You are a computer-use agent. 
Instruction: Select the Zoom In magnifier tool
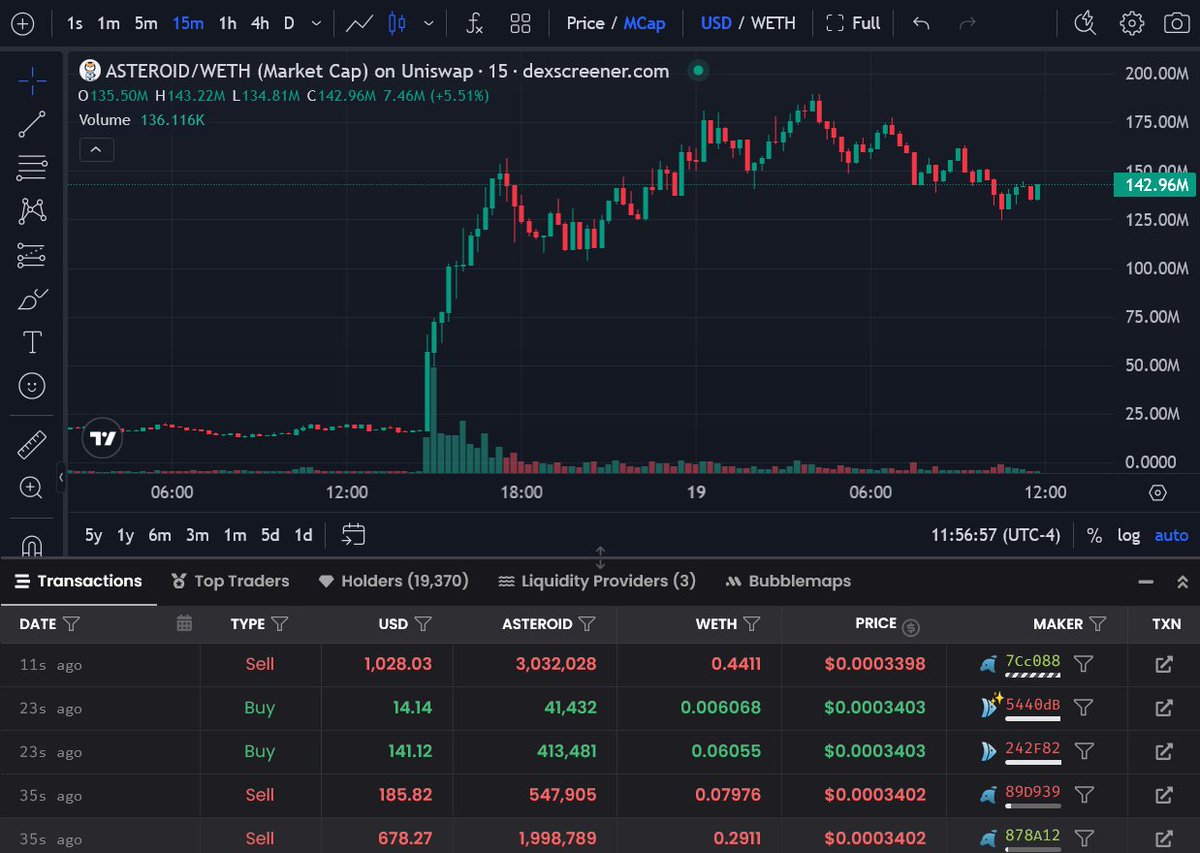tap(30, 489)
